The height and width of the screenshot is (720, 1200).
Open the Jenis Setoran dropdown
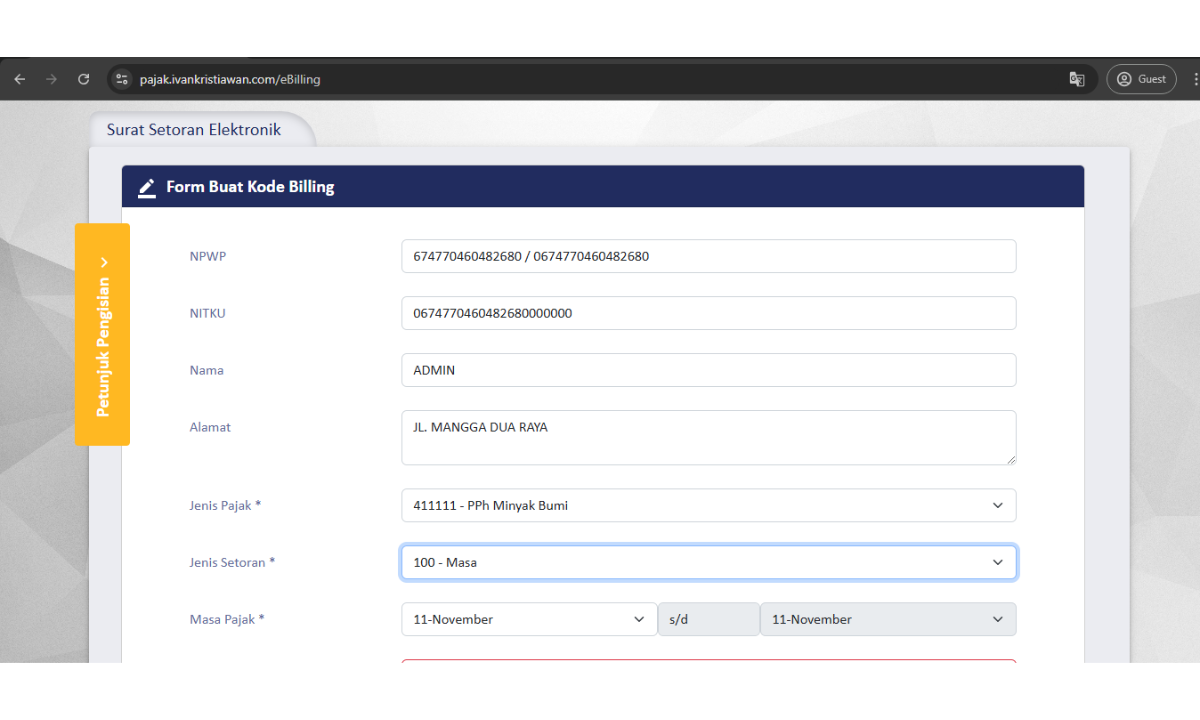click(708, 562)
